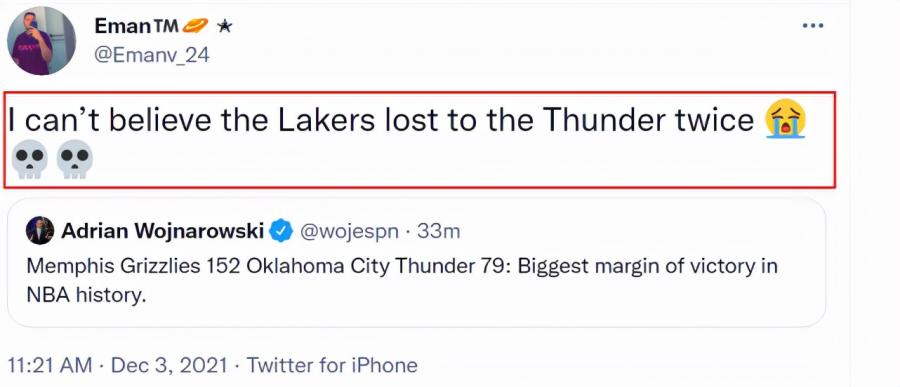This screenshot has width=900, height=387.
Task: Click the blue verified badge checkmark
Action: tap(281, 231)
